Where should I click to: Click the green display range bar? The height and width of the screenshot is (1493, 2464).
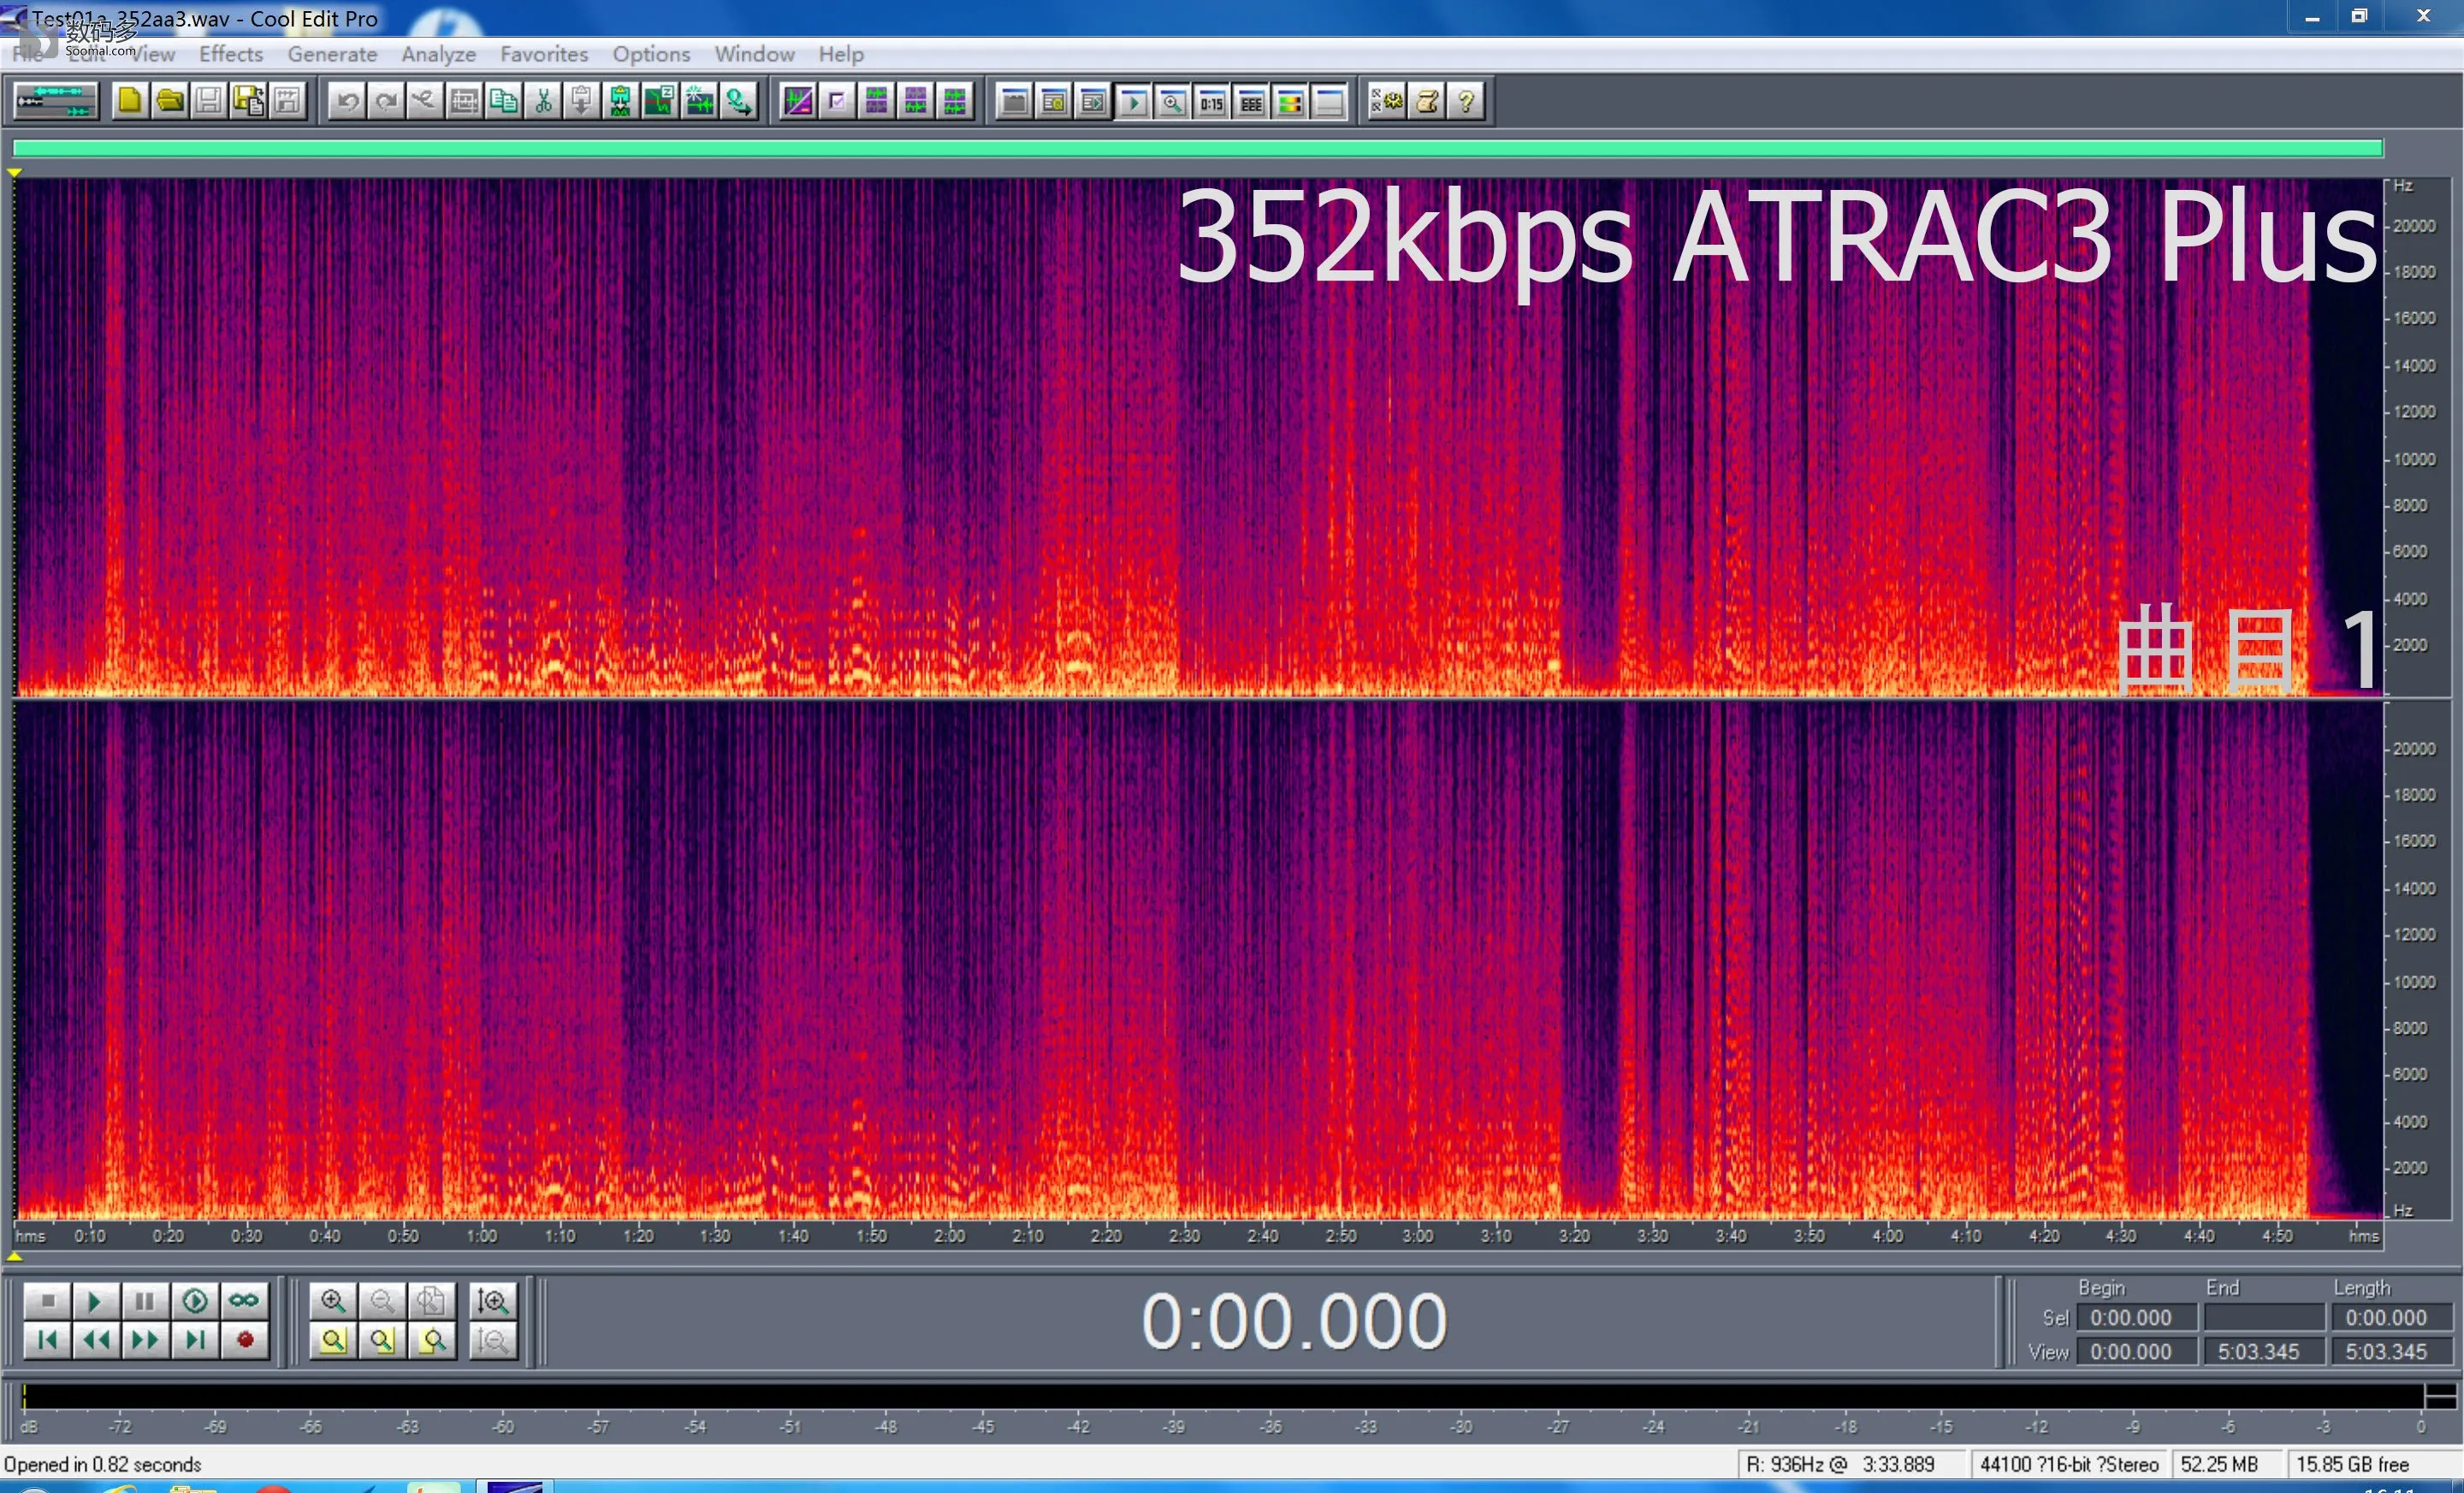tap(1198, 149)
